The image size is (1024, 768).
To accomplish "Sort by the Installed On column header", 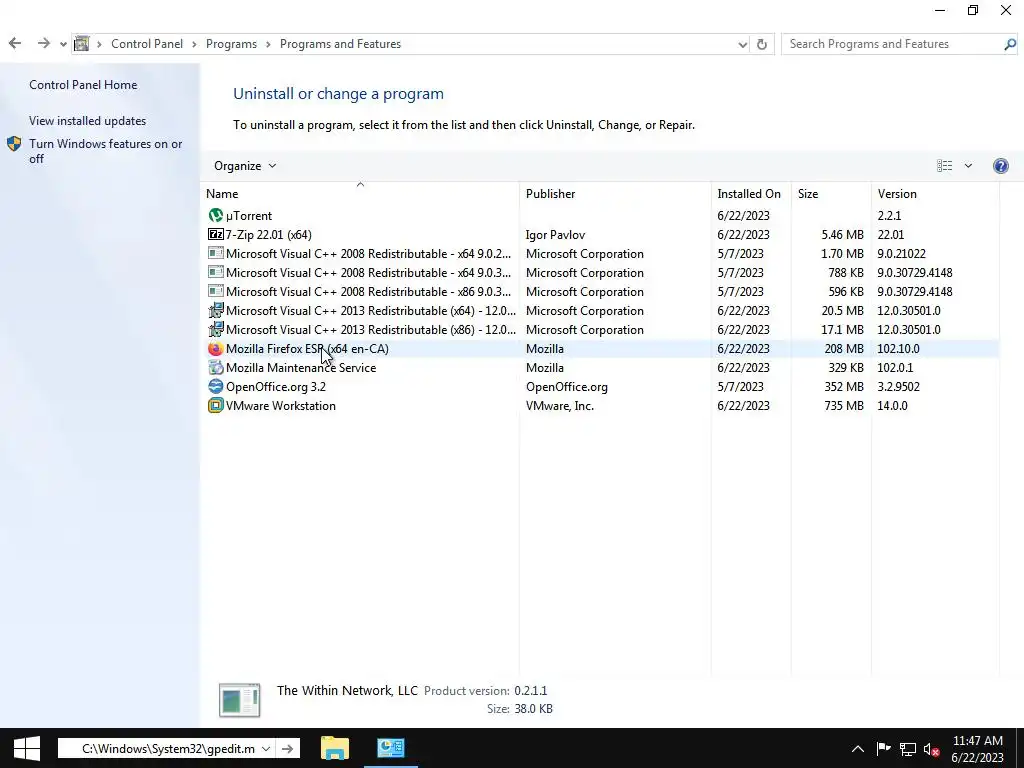I will pos(751,193).
